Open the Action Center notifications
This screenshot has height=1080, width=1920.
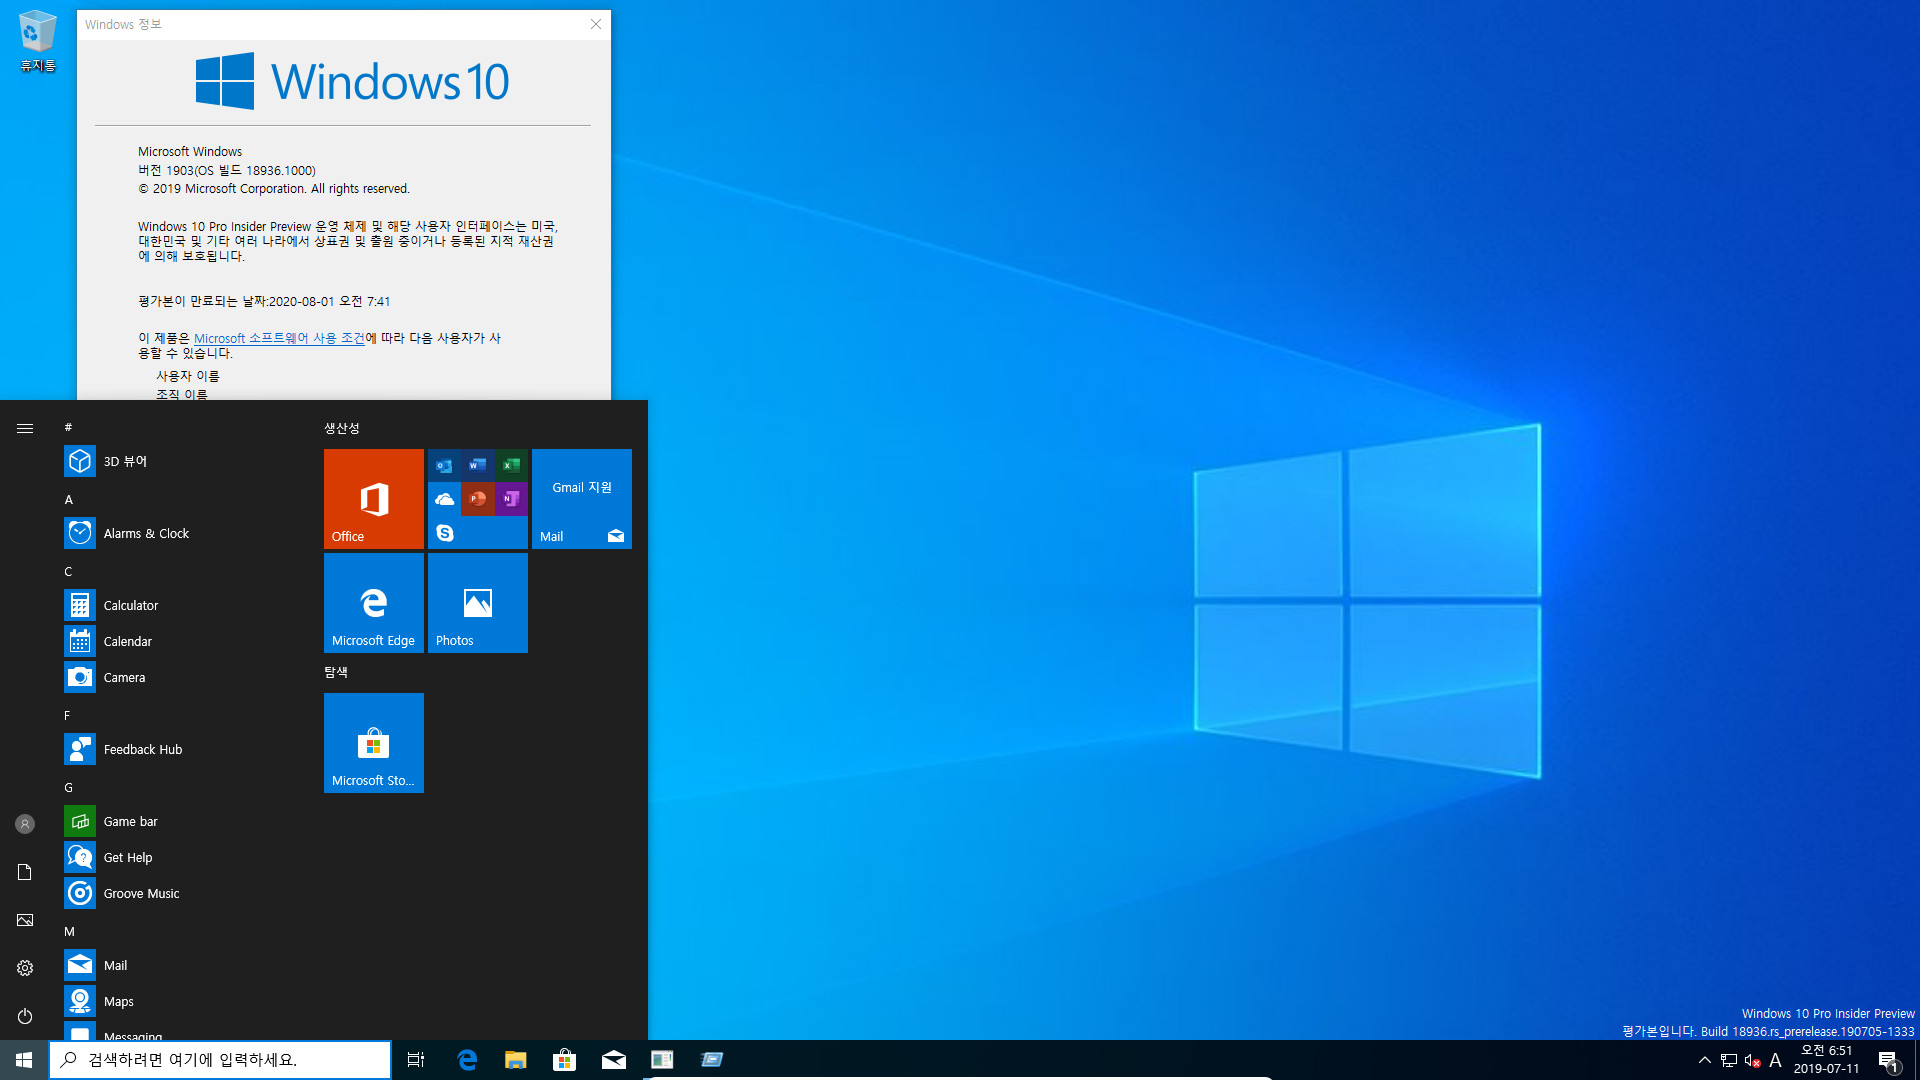coord(1889,1060)
